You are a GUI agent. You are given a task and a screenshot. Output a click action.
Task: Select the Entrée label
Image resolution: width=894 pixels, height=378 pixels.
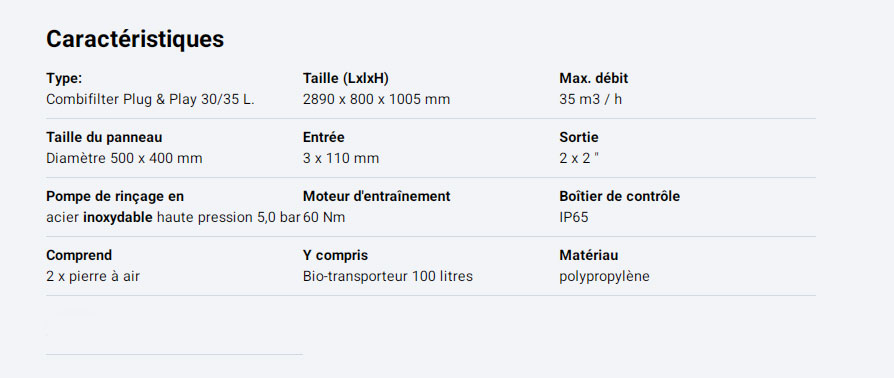[323, 137]
